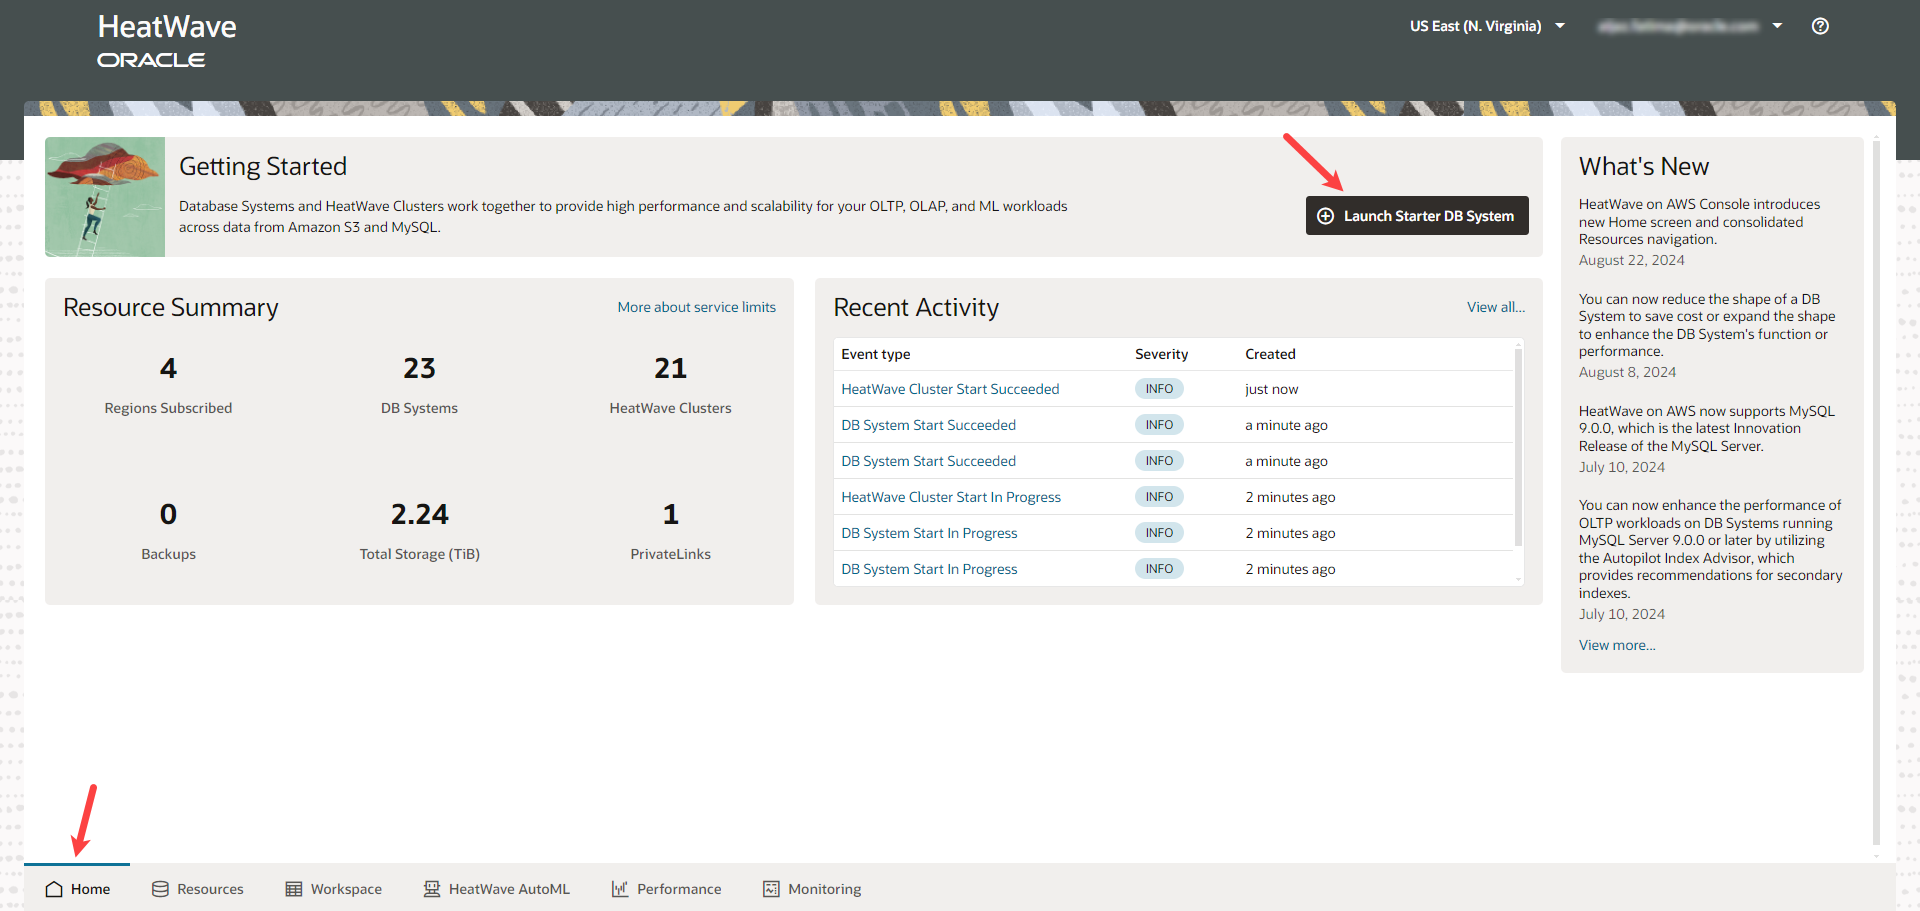Click the Getting Started illustration thumbnail
The height and width of the screenshot is (911, 1920).
pos(105,197)
